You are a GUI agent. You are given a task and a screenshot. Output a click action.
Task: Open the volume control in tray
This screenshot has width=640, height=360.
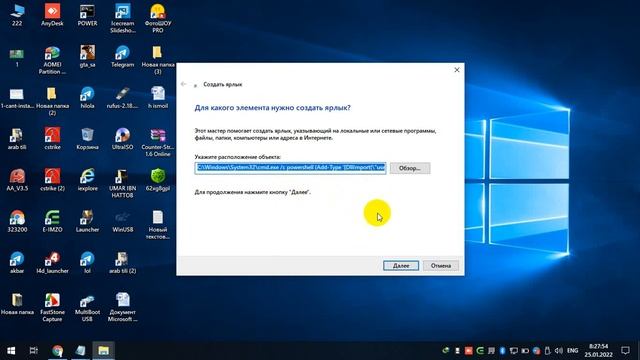click(559, 351)
